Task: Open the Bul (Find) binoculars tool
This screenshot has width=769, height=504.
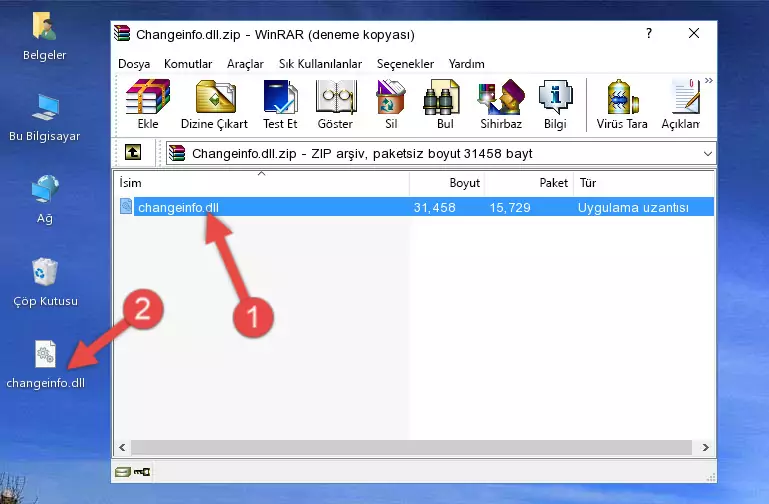Action: pyautogui.click(x=445, y=104)
